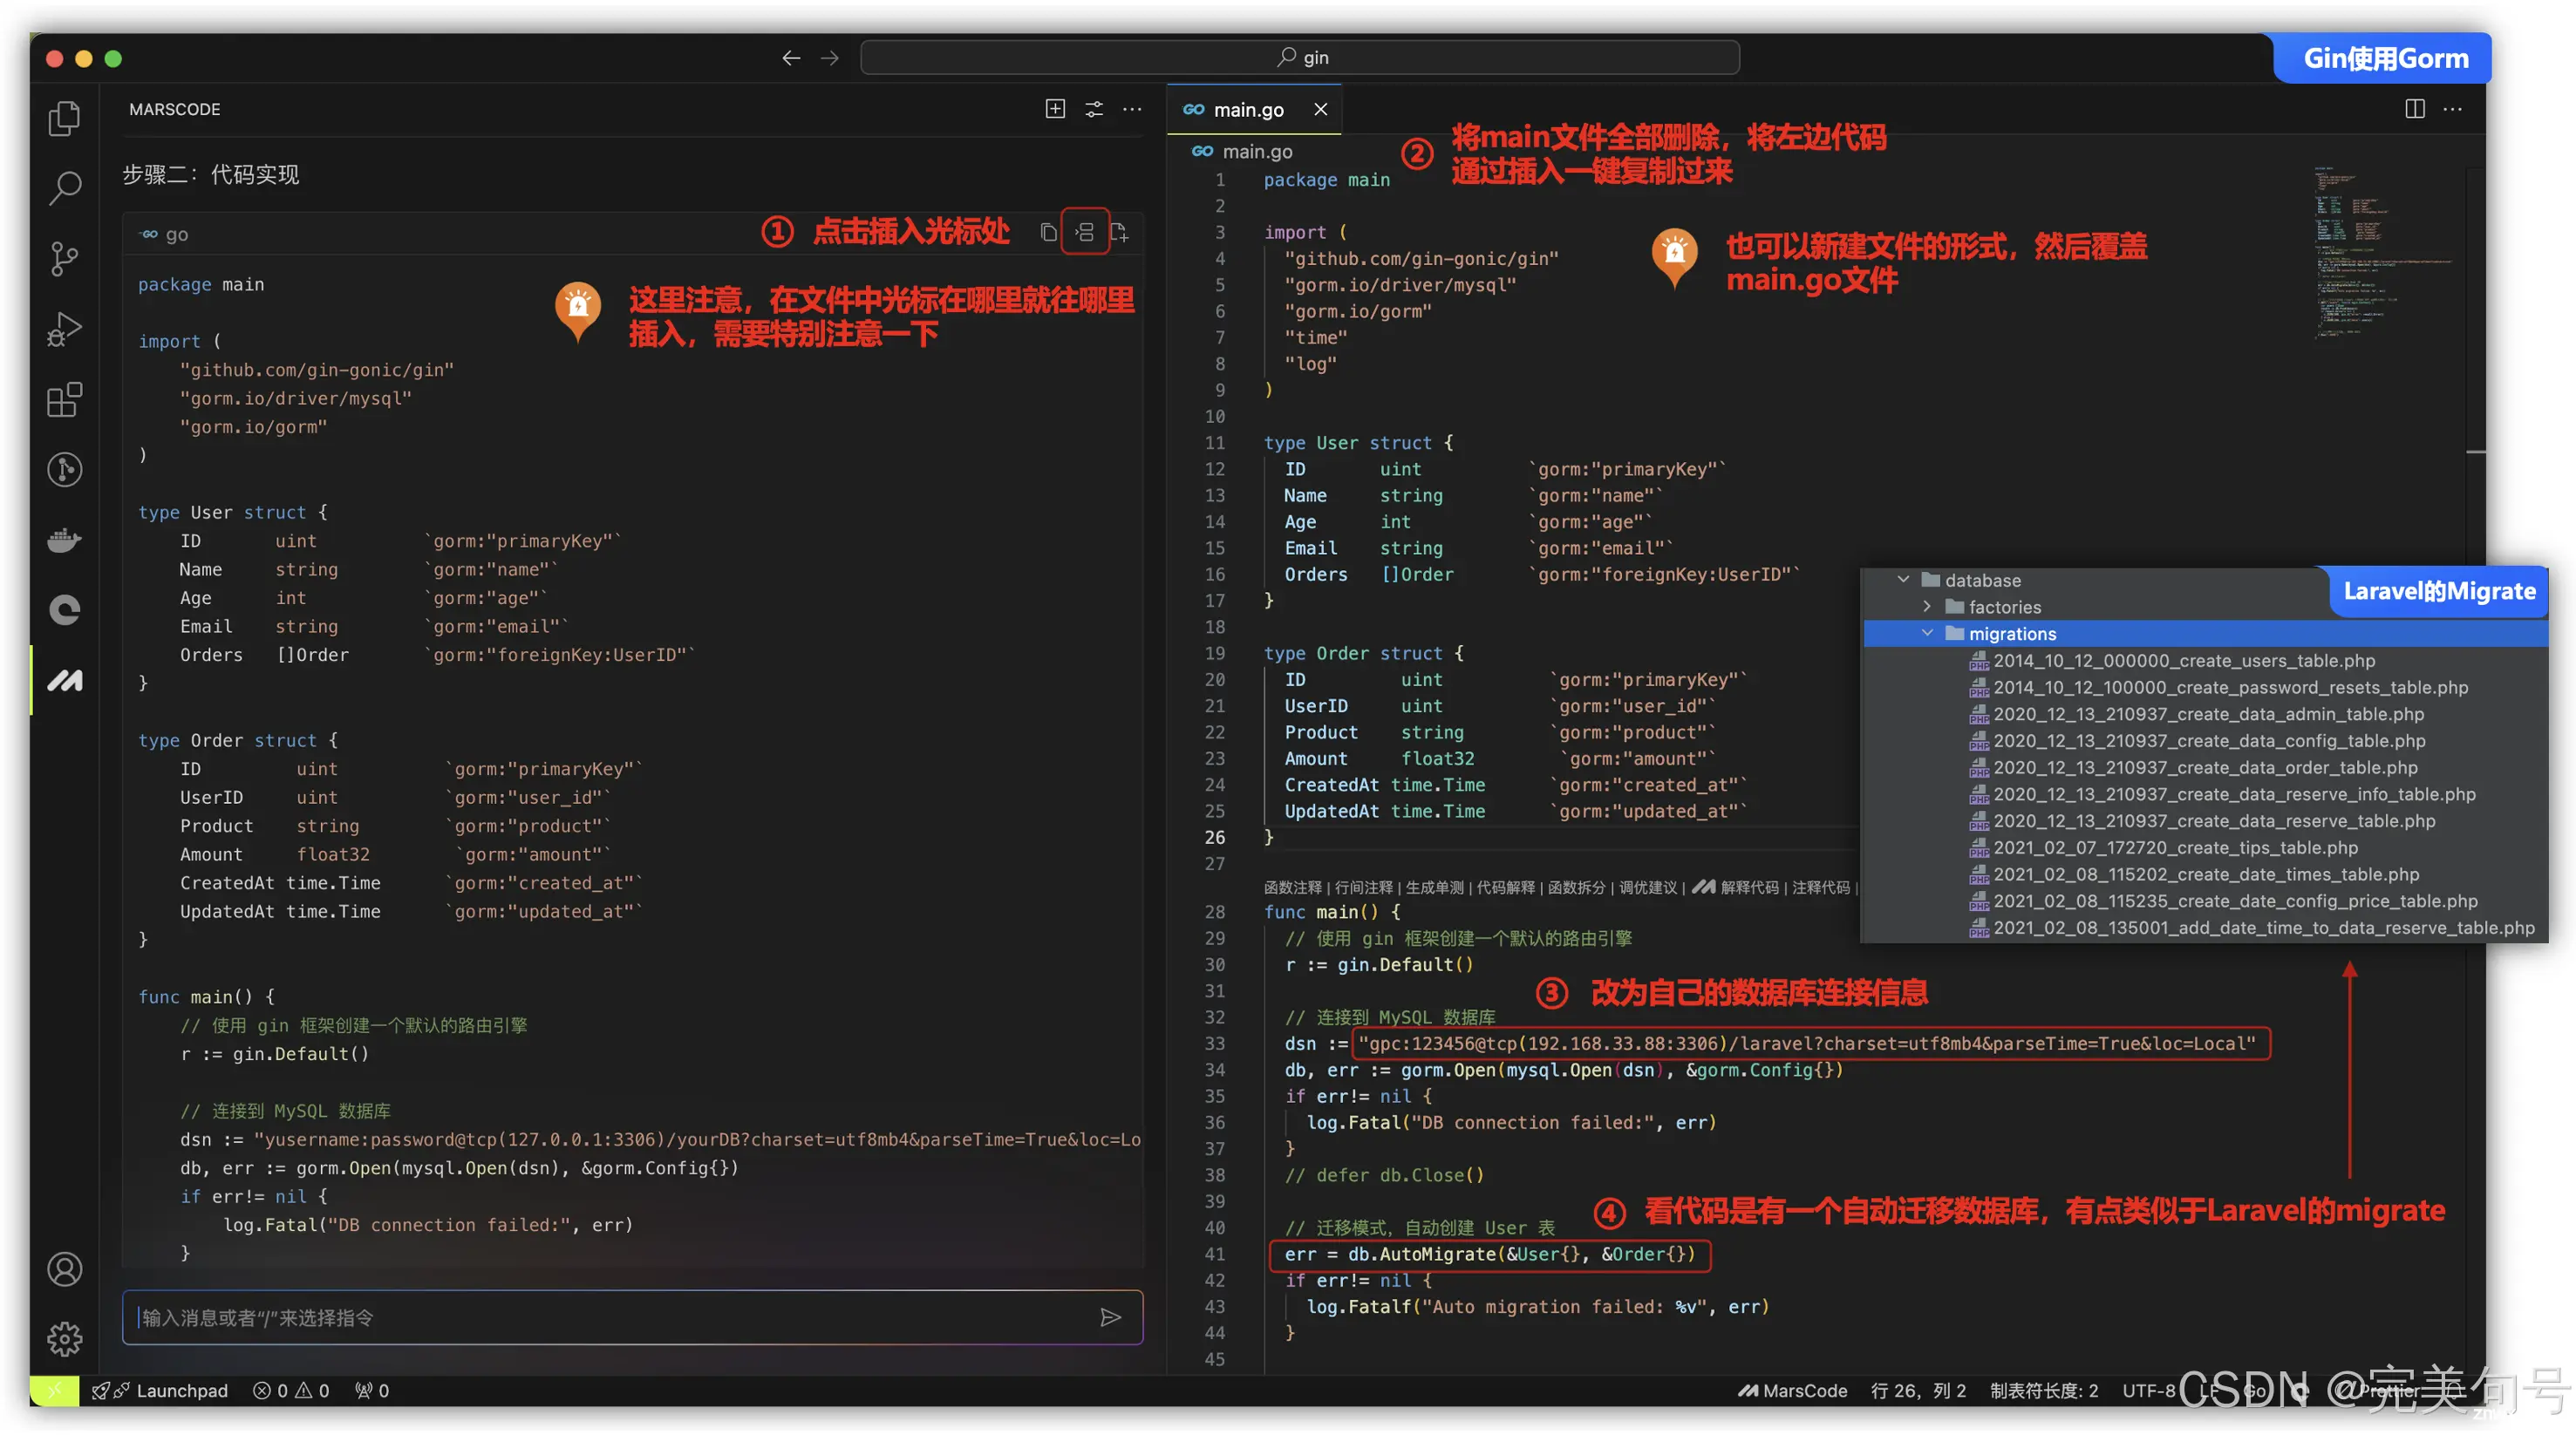Screen dimensions: 2576x1435
Task: Open 2021_02_08_115202_create_date_times_table.php
Action: click(x=2205, y=874)
